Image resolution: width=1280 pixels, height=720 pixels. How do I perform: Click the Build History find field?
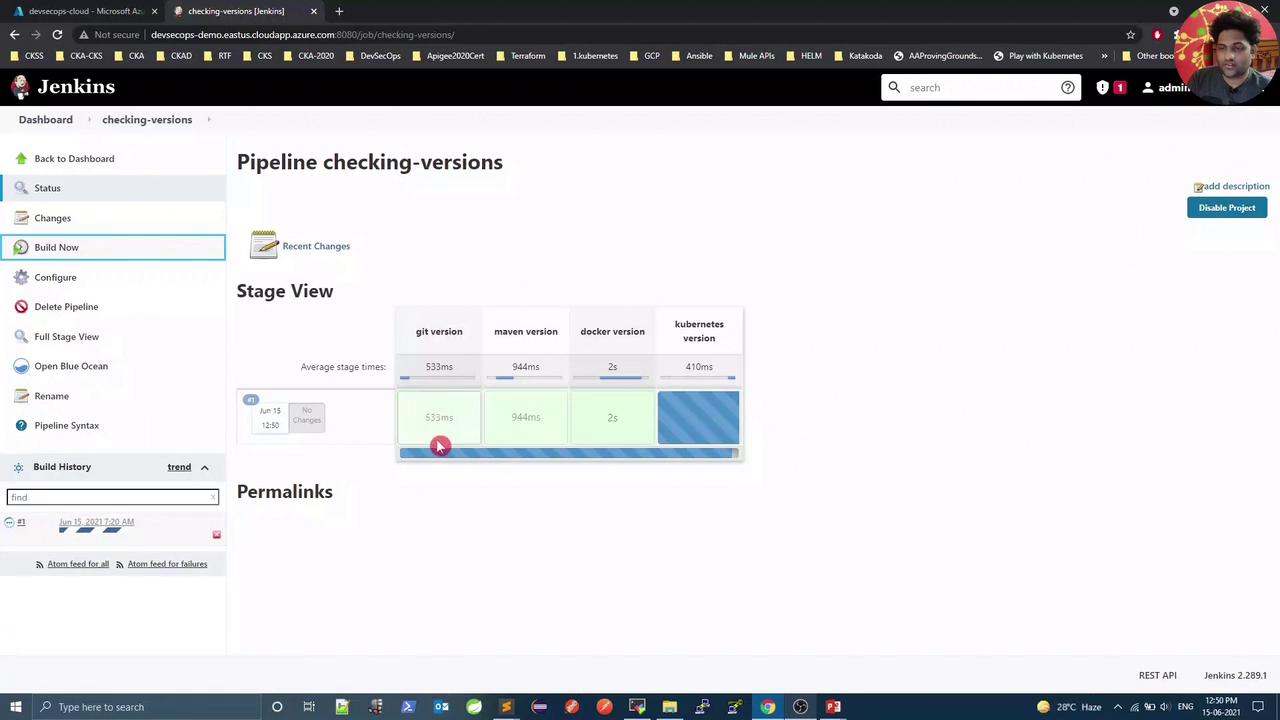112,497
